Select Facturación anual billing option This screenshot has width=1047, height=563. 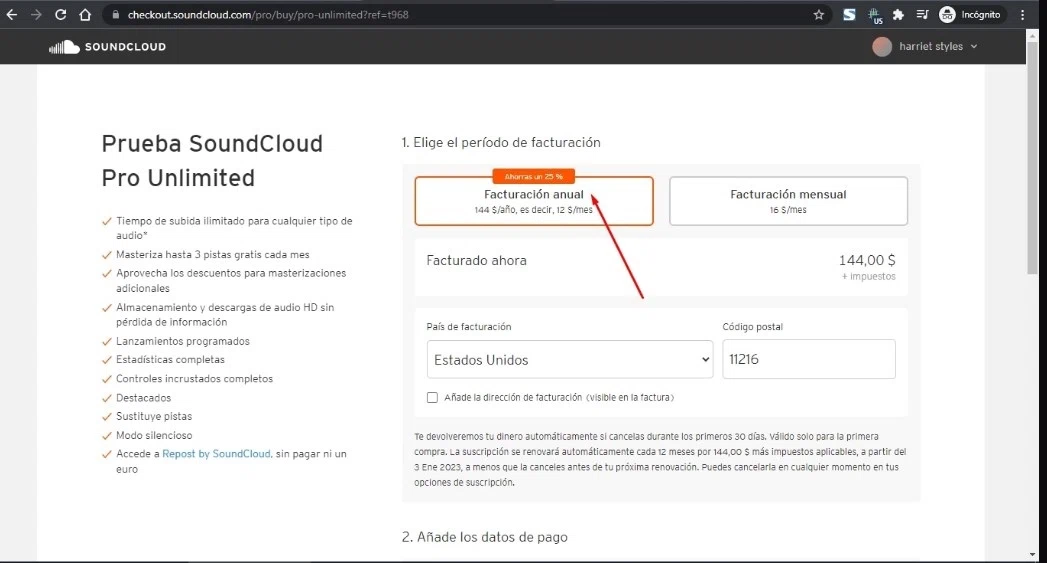[534, 201]
